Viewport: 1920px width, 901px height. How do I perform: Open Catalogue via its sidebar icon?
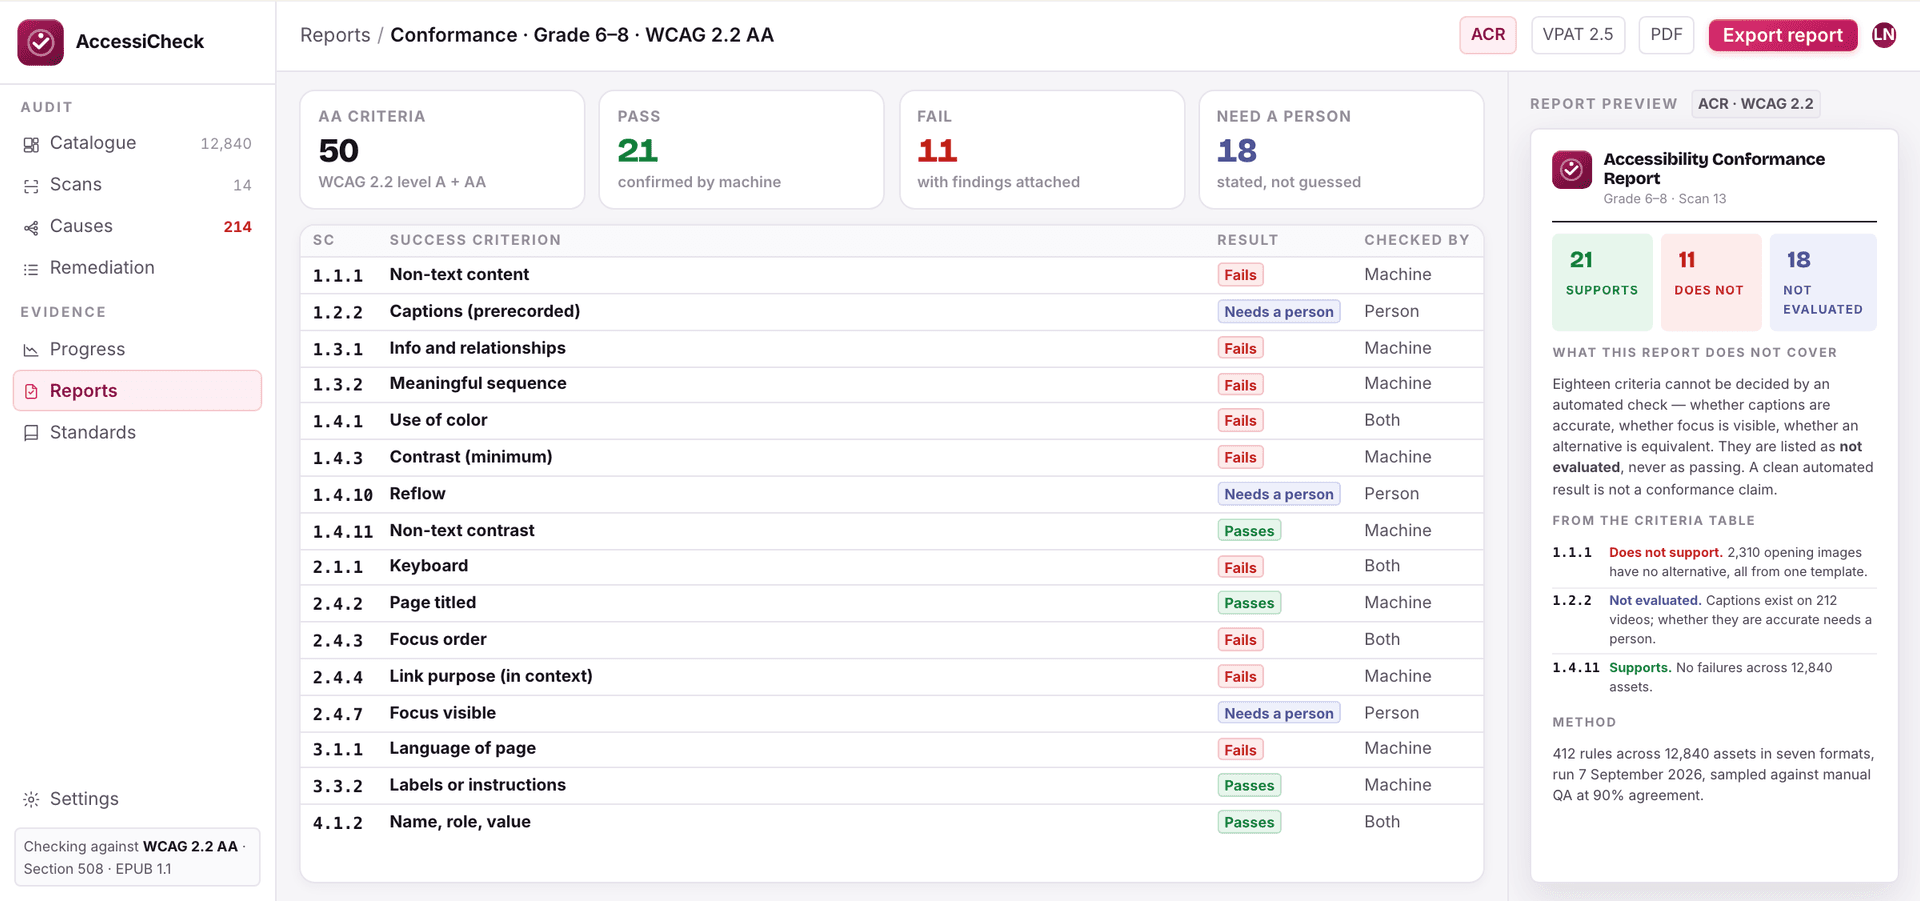click(x=31, y=144)
